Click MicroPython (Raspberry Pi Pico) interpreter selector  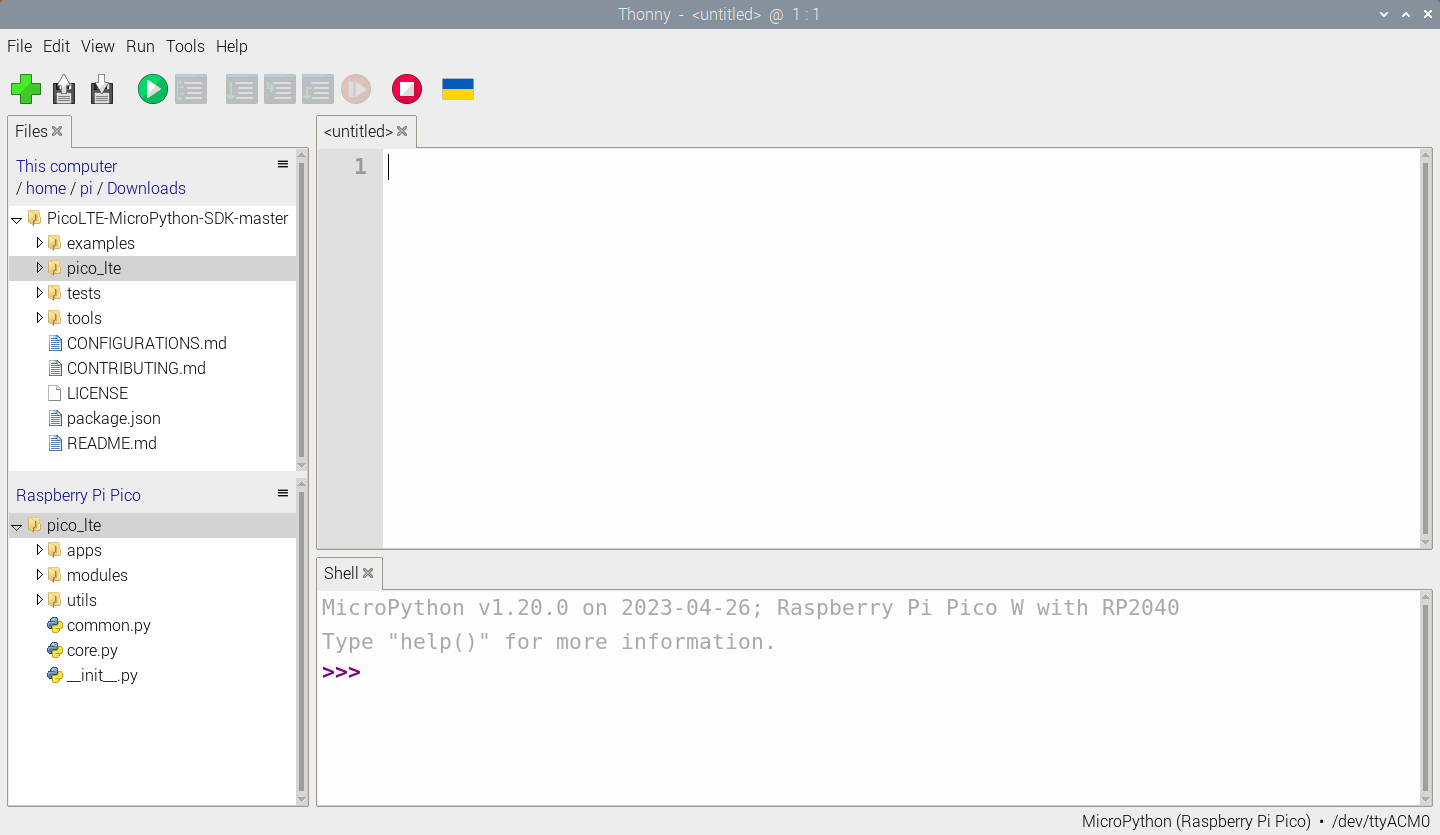(x=1196, y=821)
